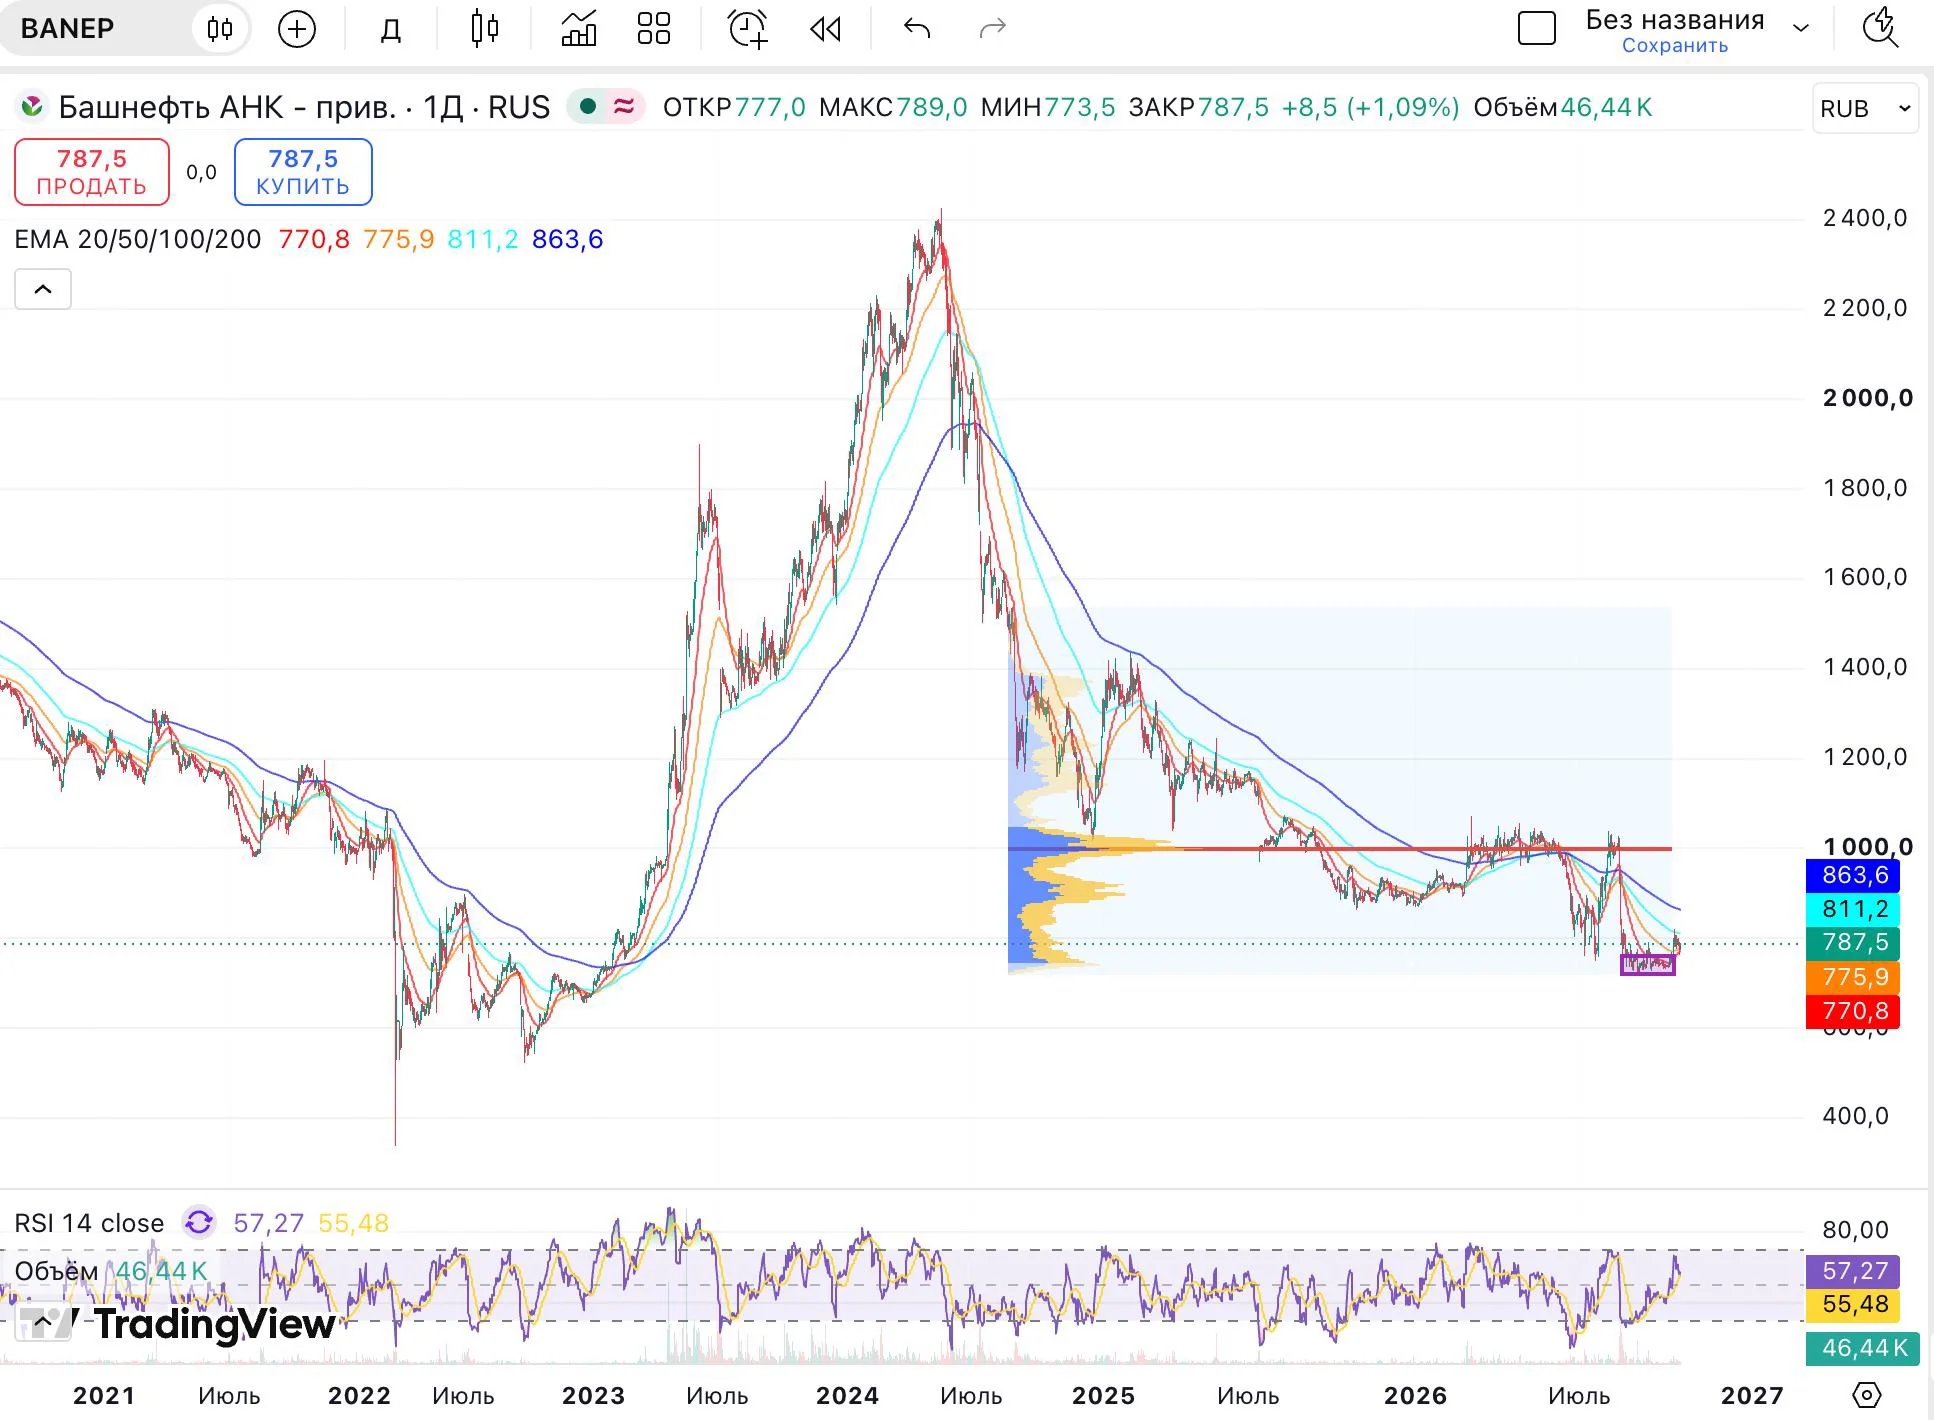The width and height of the screenshot is (1934, 1420).
Task: Select the chart layout square icon
Action: (1537, 28)
